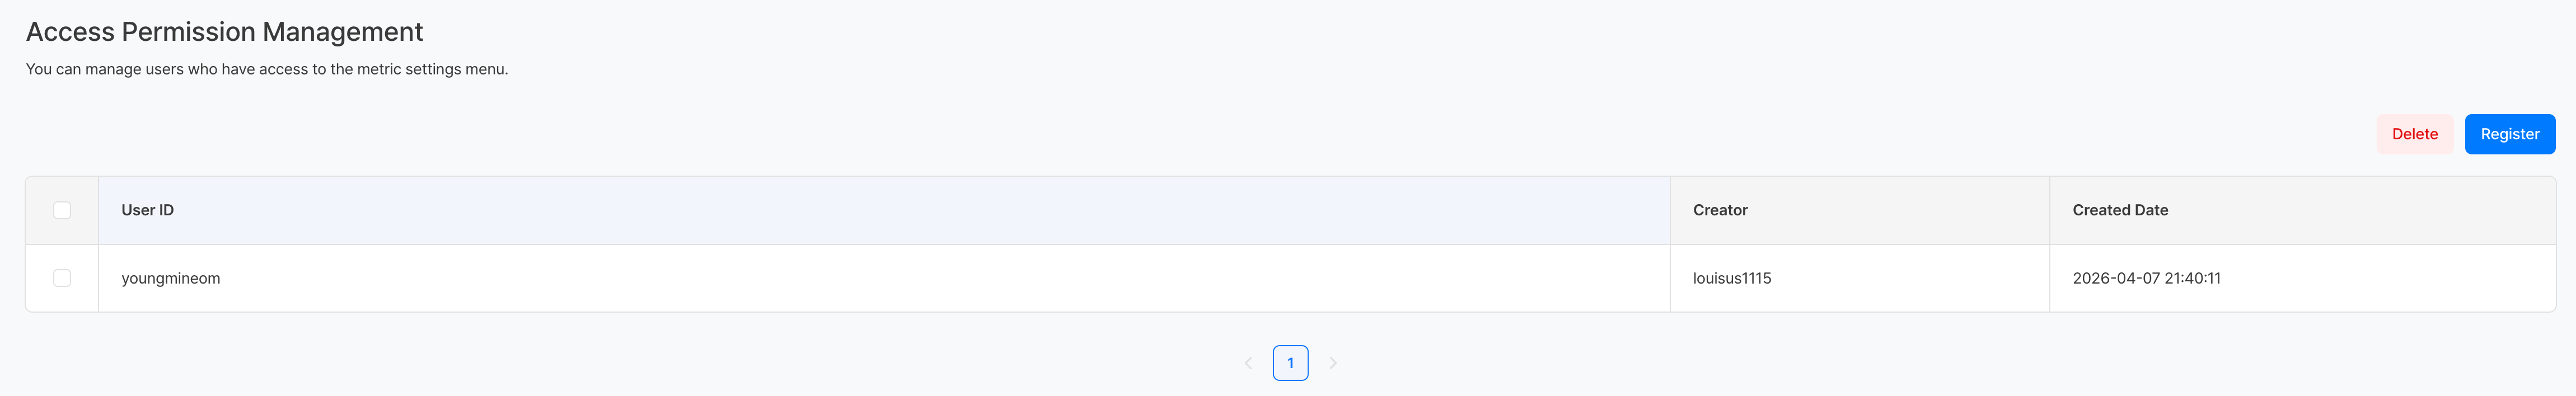Image resolution: width=2576 pixels, height=396 pixels.
Task: Click the 2026-04-07 21:40:11 date cell
Action: point(2146,278)
